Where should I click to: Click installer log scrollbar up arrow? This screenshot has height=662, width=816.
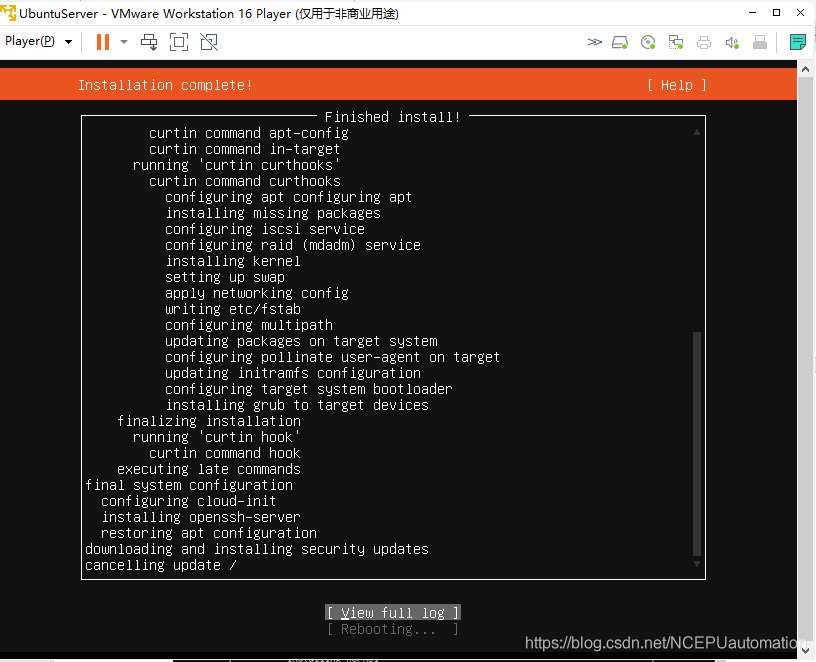tap(697, 132)
